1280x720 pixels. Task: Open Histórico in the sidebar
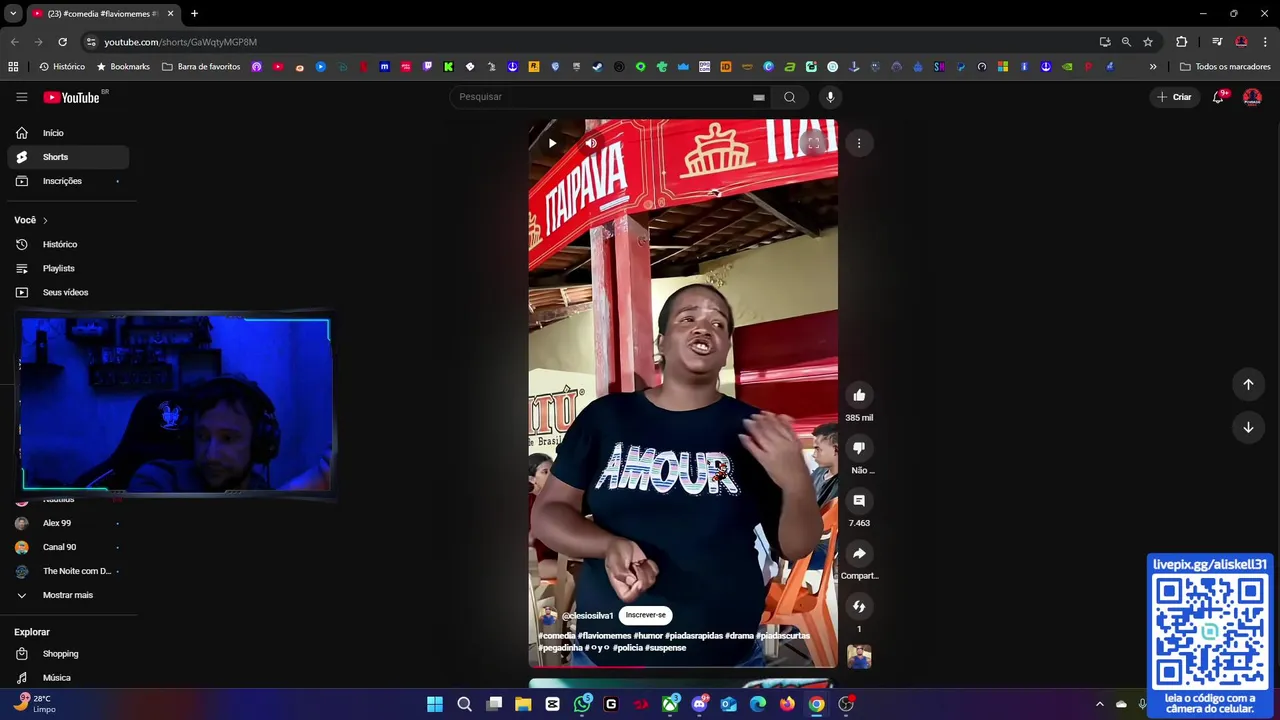click(x=68, y=244)
